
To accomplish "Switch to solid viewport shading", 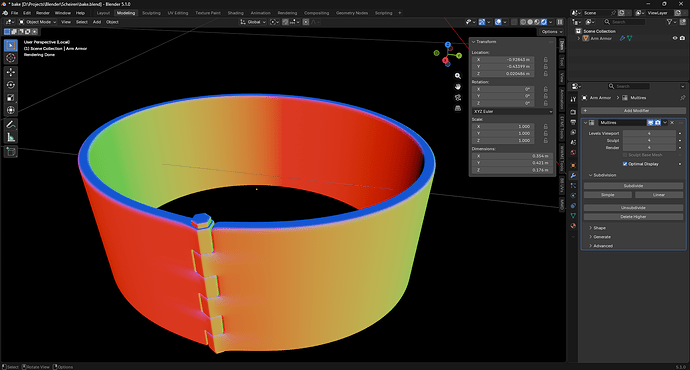I will click(530, 22).
